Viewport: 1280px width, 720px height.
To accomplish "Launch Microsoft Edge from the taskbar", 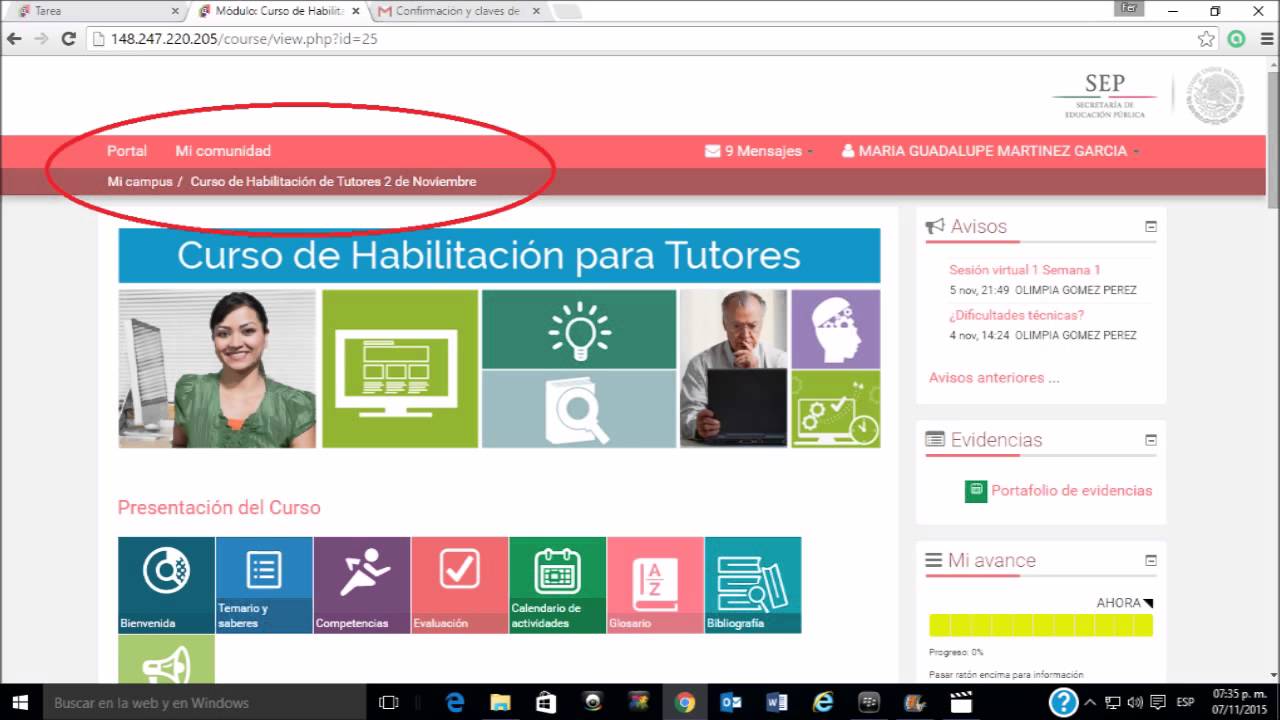I will (x=455, y=702).
